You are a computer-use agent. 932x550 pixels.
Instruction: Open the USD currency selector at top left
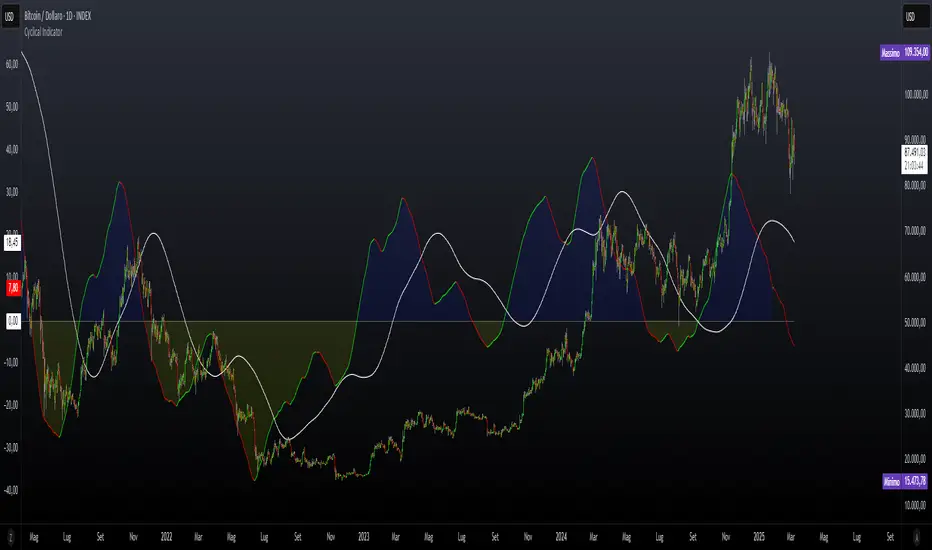(x=10, y=17)
